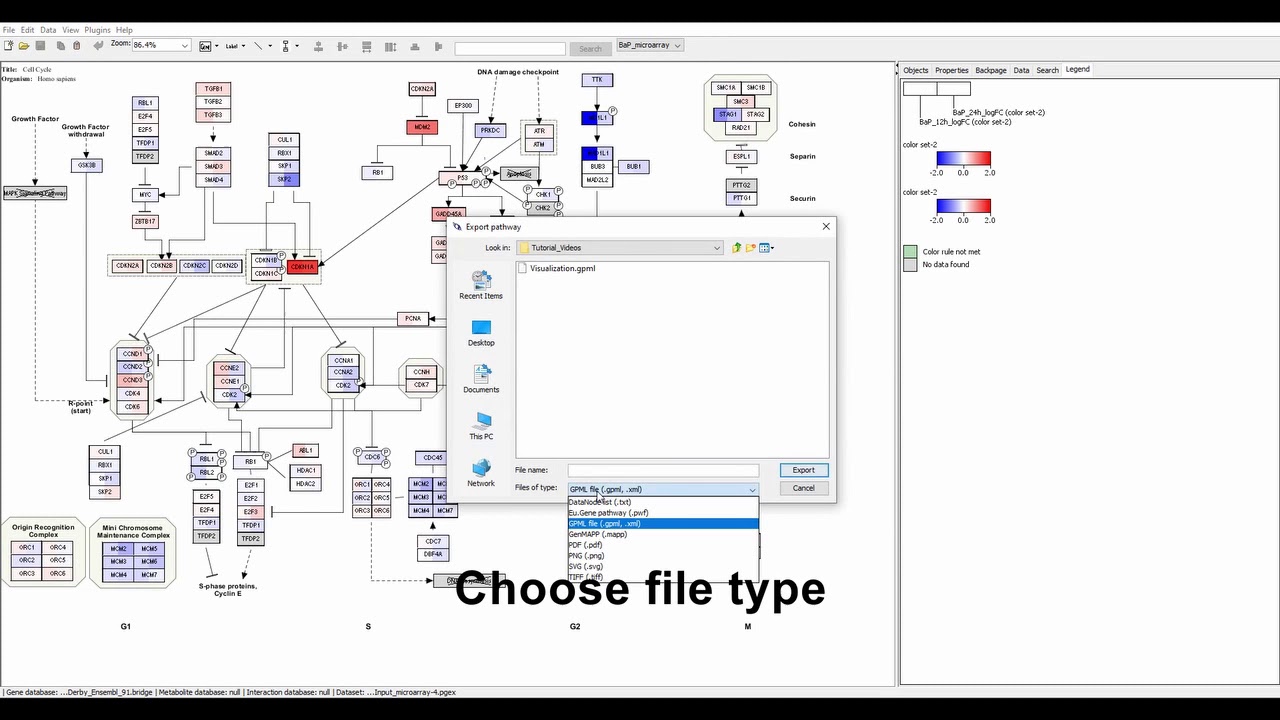This screenshot has height=720, width=1280.
Task: Click the align vertical centers icon
Action: [x=343, y=46]
